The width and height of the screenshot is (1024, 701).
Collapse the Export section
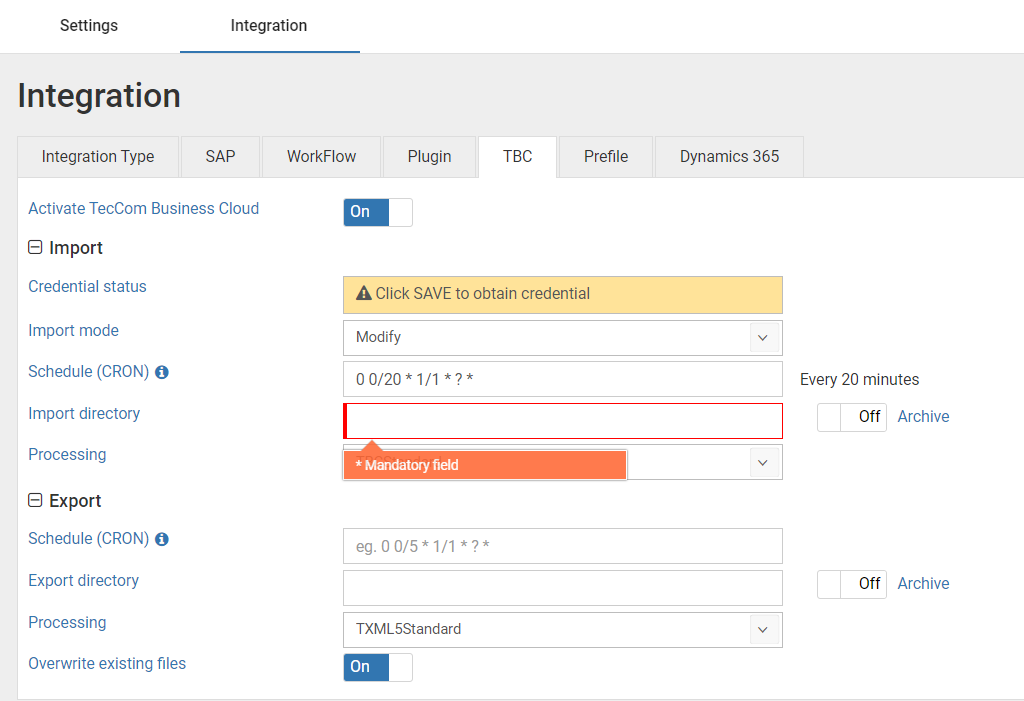click(x=35, y=500)
